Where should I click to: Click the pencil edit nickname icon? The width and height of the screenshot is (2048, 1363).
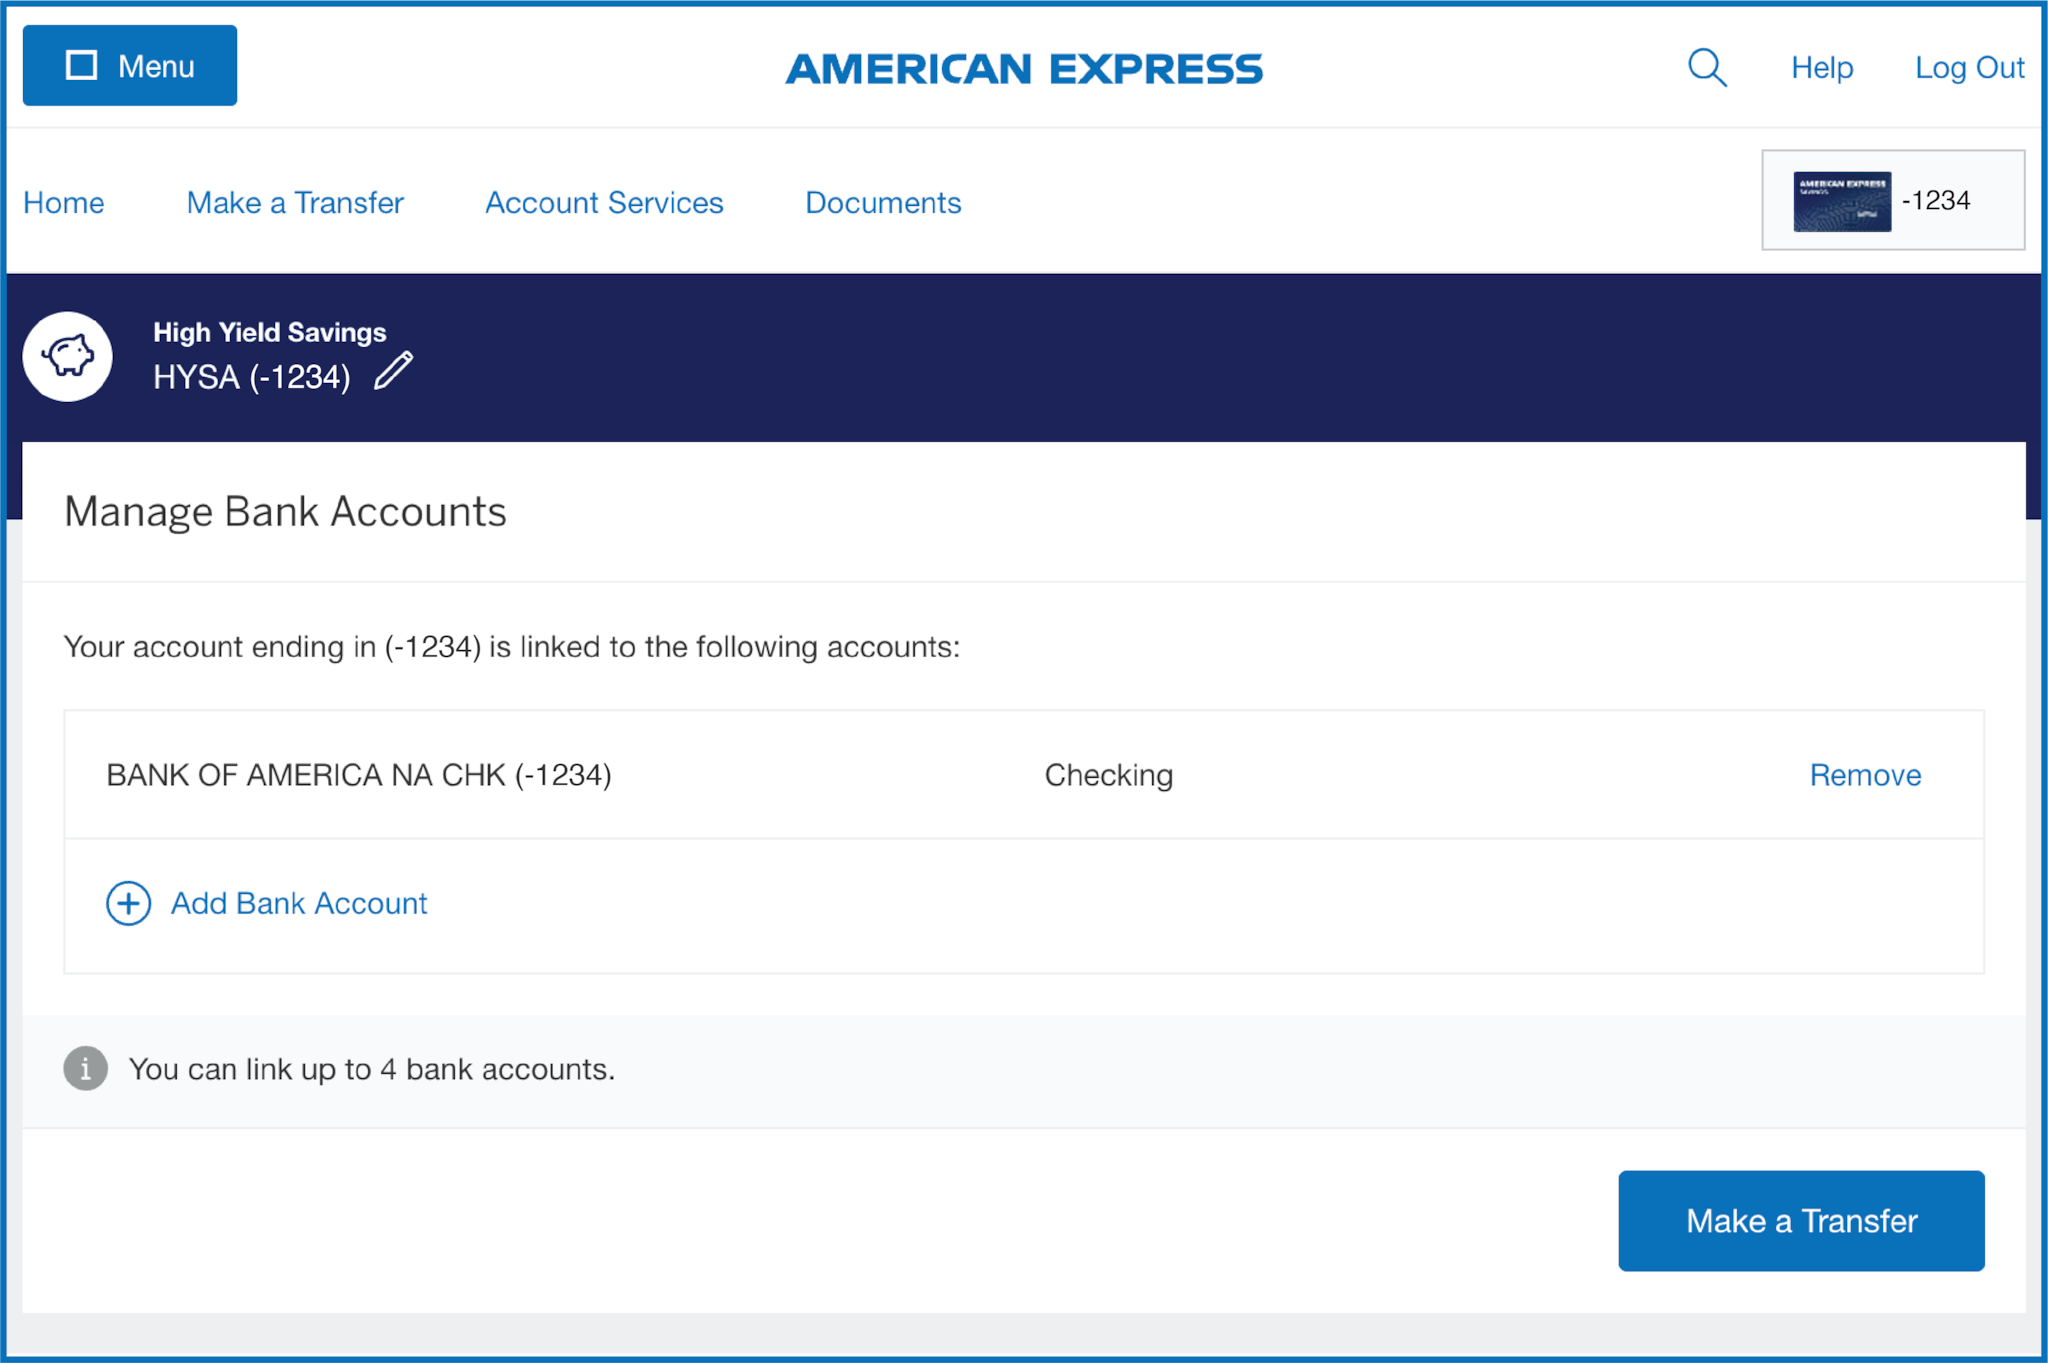pos(393,371)
